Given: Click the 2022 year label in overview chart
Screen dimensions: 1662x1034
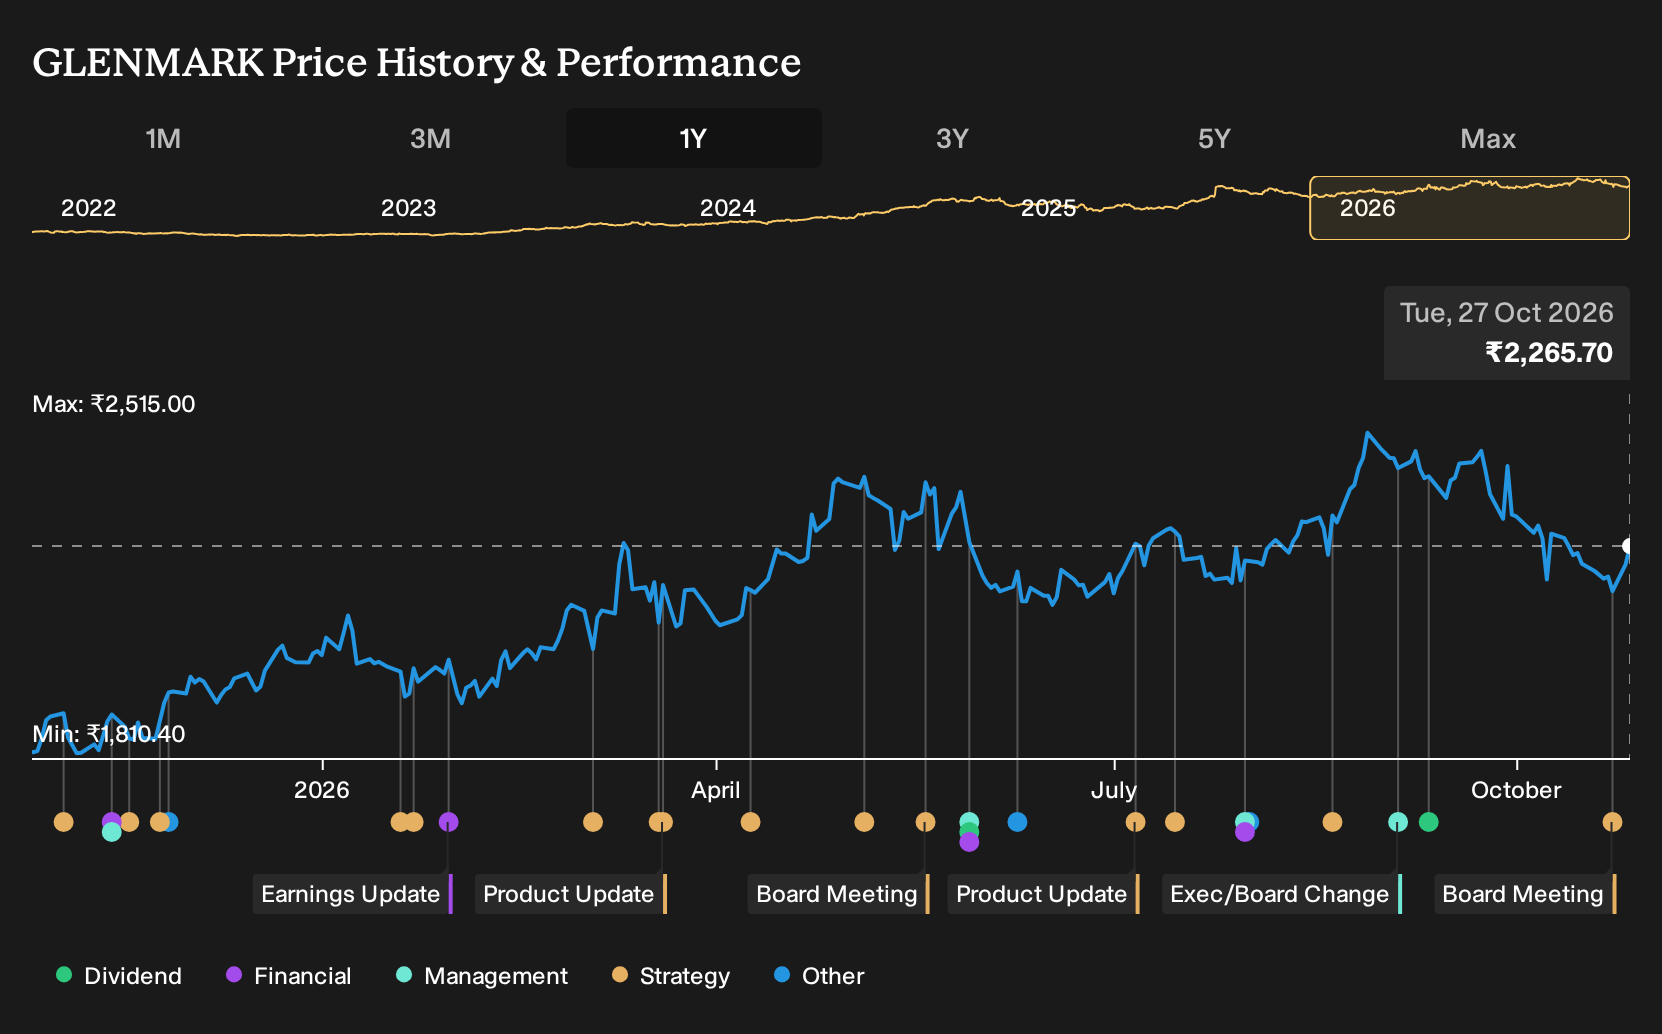Looking at the screenshot, I should tap(89, 208).
